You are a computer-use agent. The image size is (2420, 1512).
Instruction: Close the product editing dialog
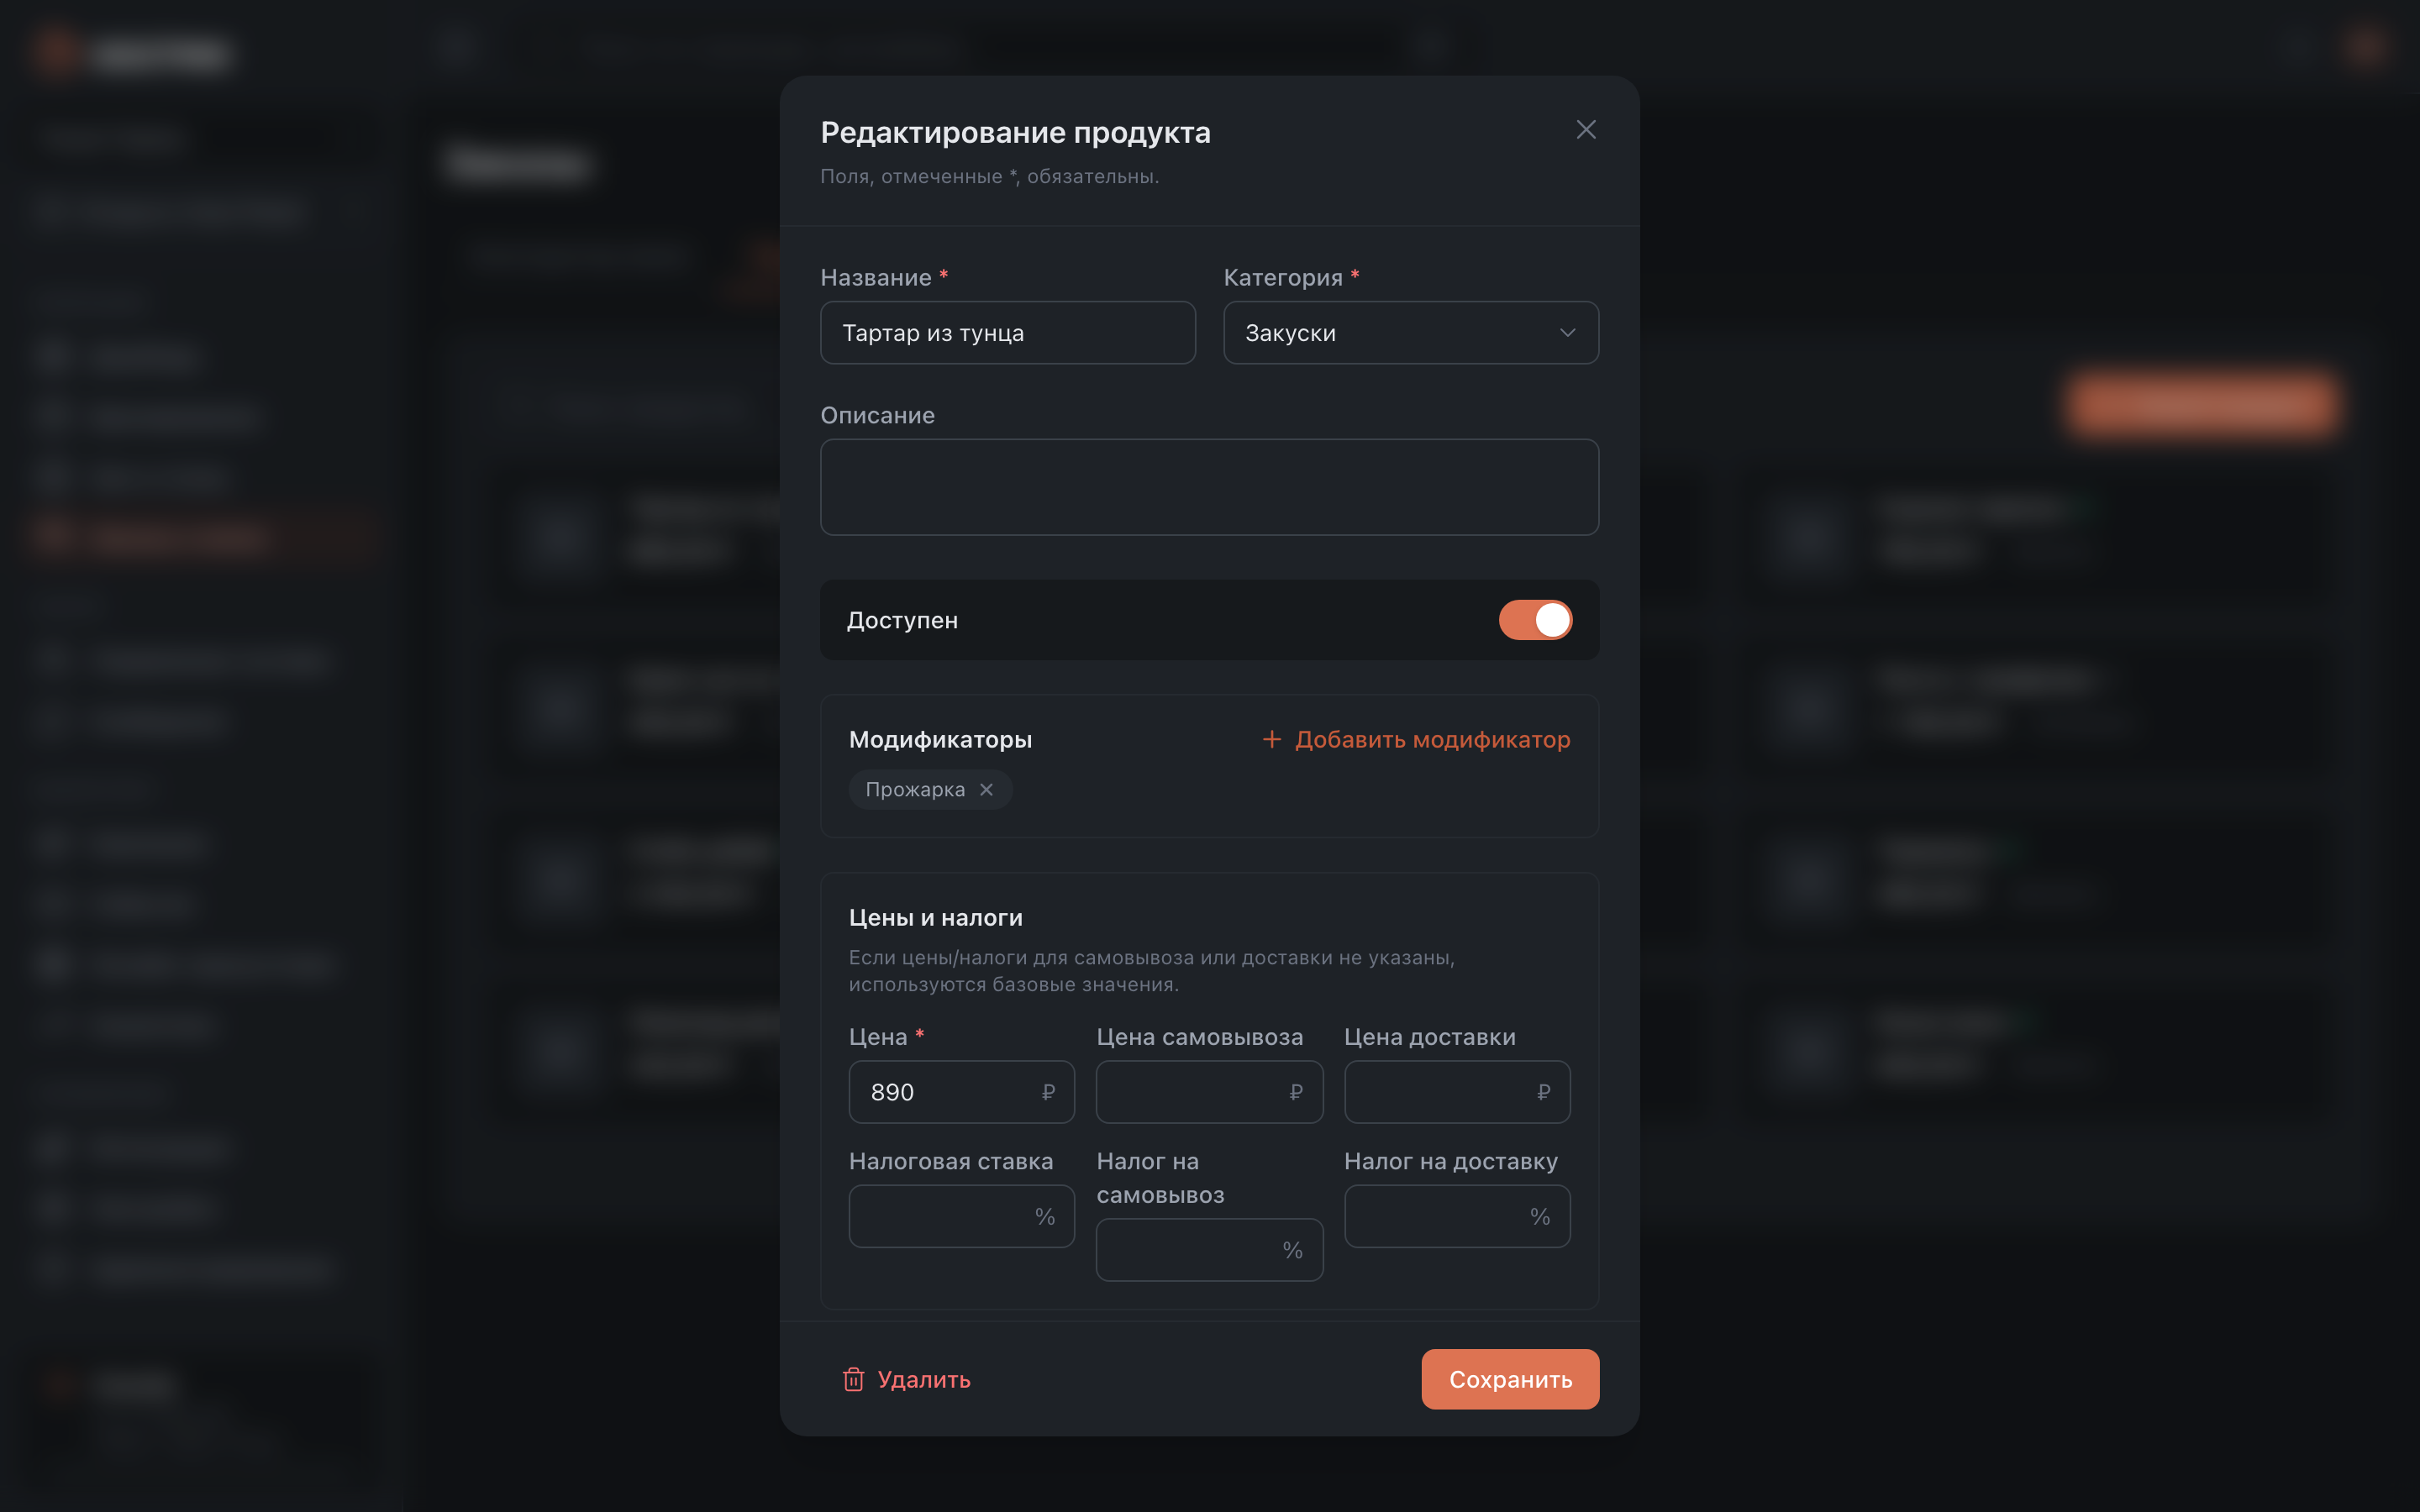[x=1585, y=130]
